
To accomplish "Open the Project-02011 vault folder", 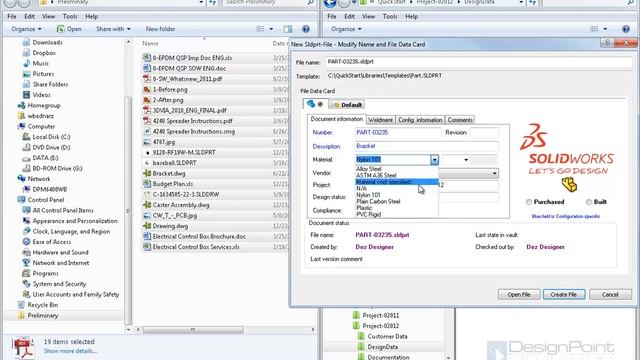I will coord(380,316).
